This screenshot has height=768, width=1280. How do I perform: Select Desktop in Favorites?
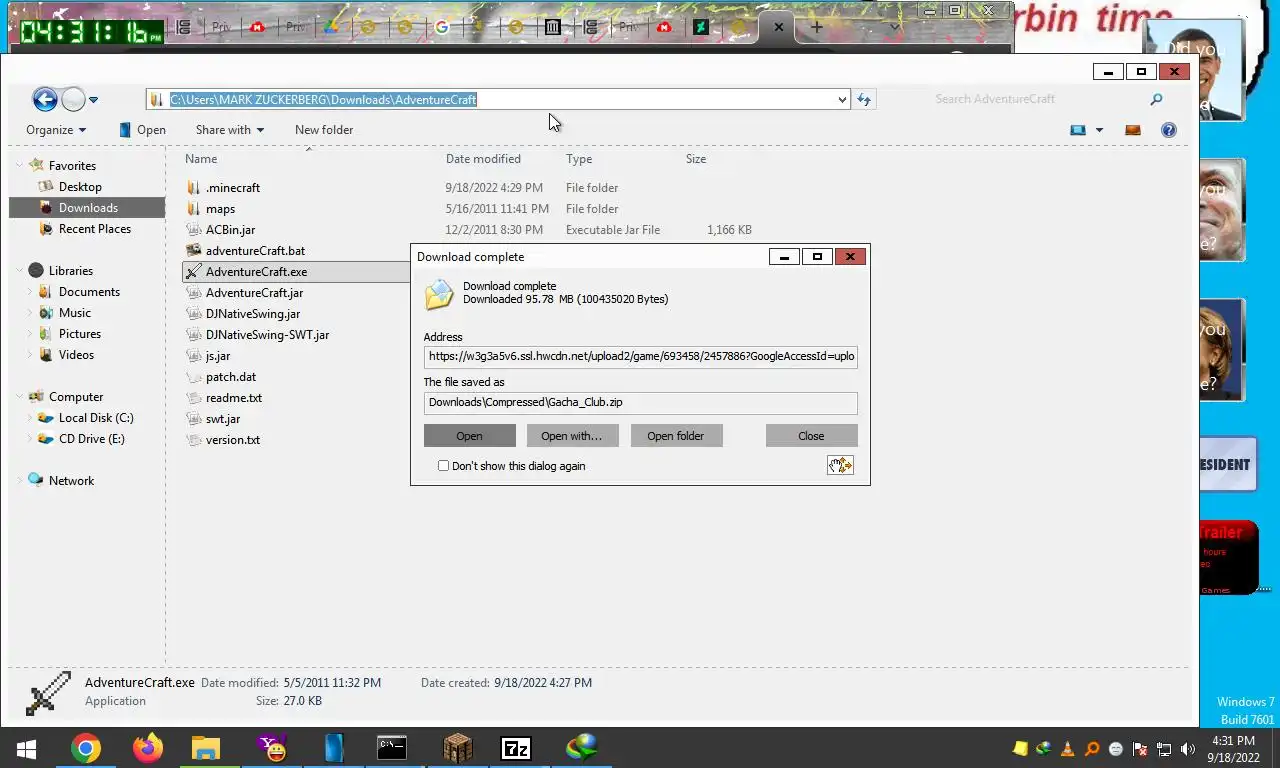[x=80, y=187]
